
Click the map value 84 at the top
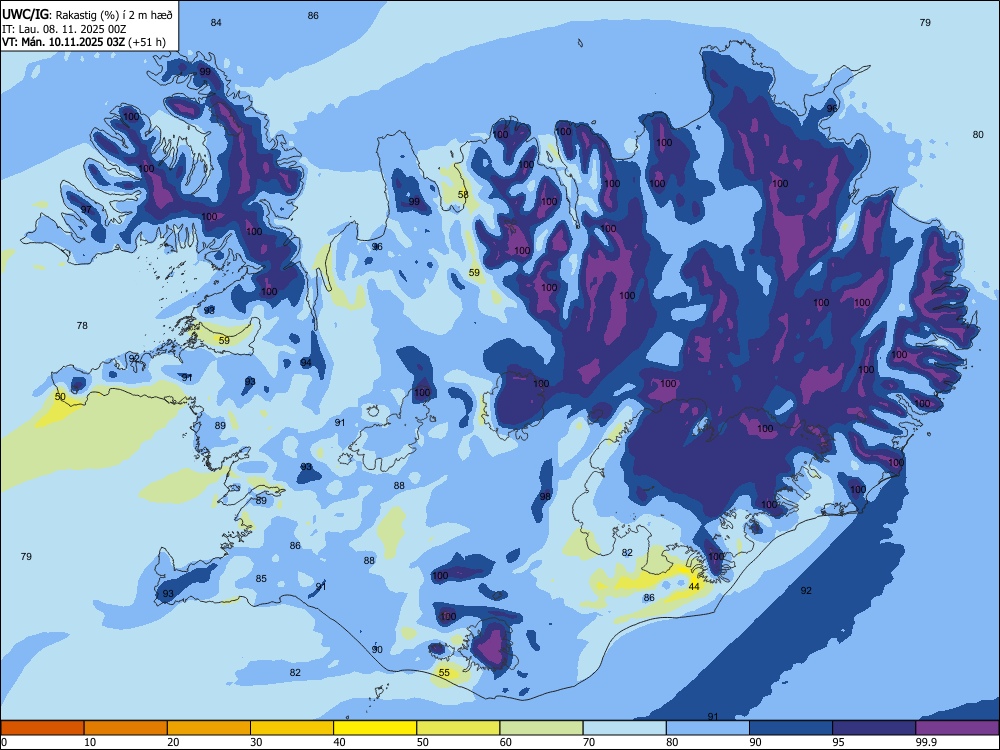click(x=216, y=22)
